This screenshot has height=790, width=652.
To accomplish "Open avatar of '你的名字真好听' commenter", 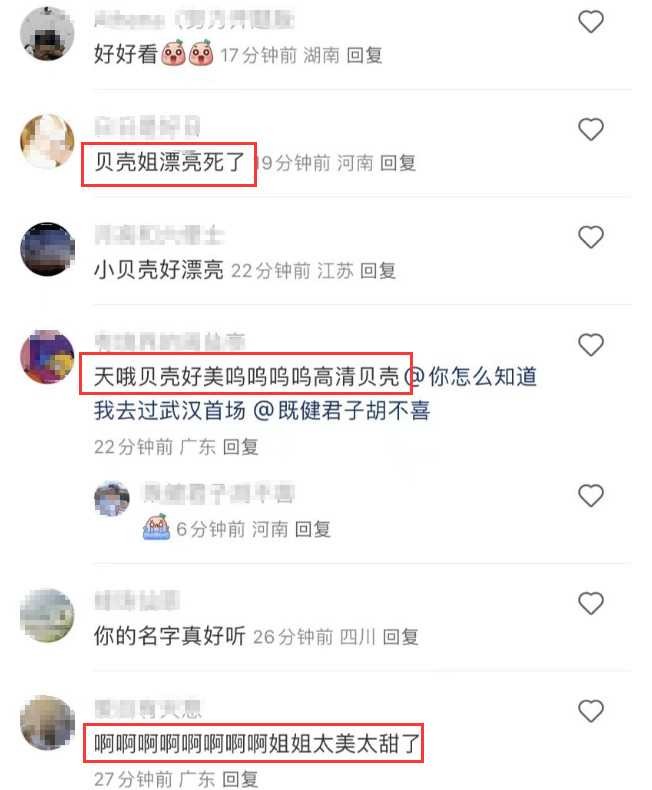I will click(x=47, y=615).
